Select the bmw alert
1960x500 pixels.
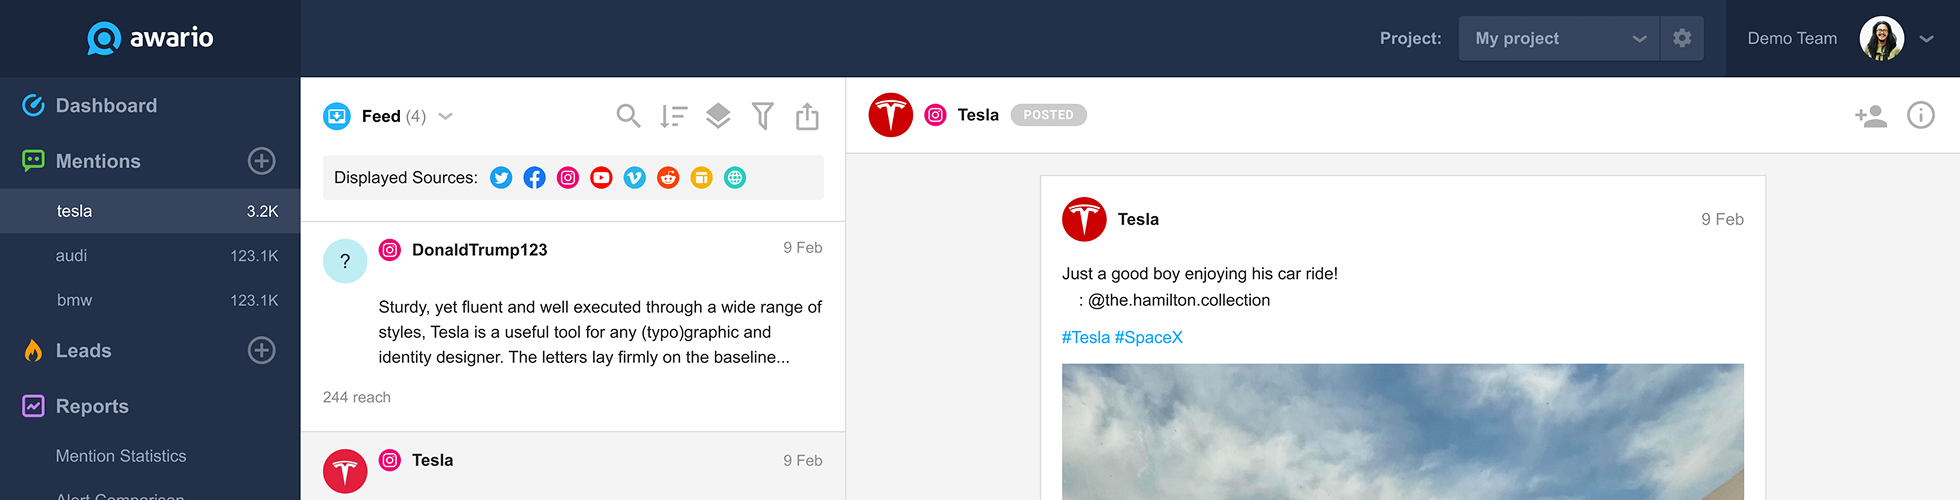(x=150, y=300)
